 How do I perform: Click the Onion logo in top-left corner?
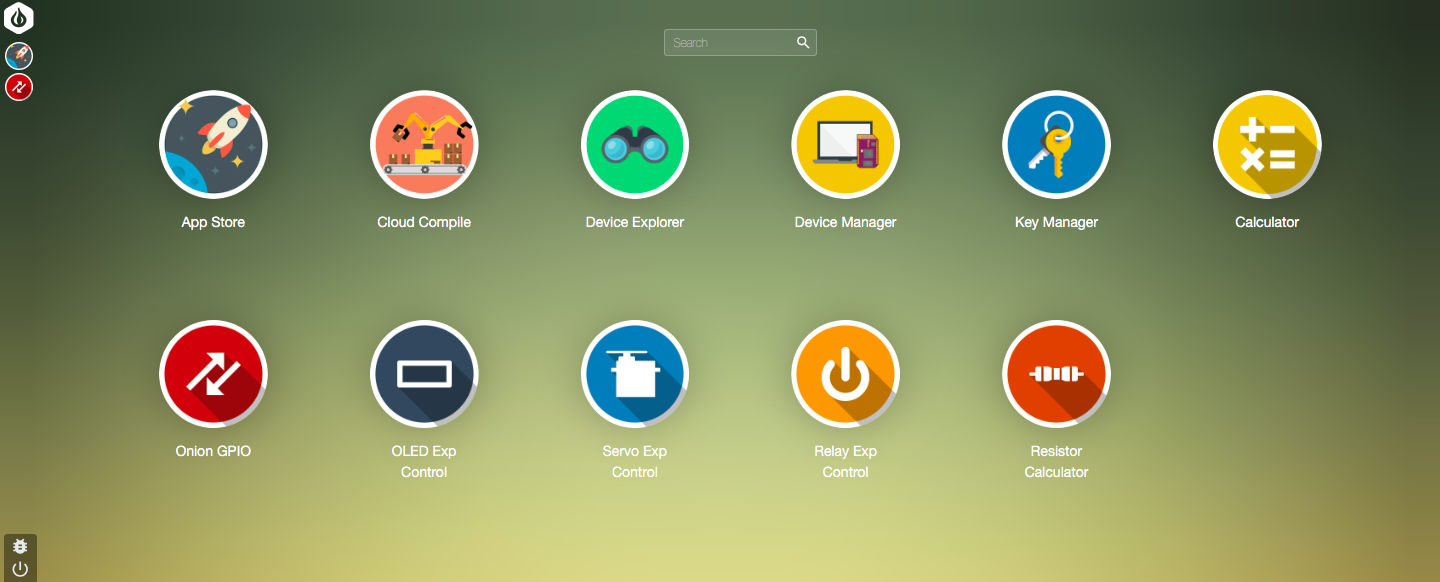[x=19, y=18]
